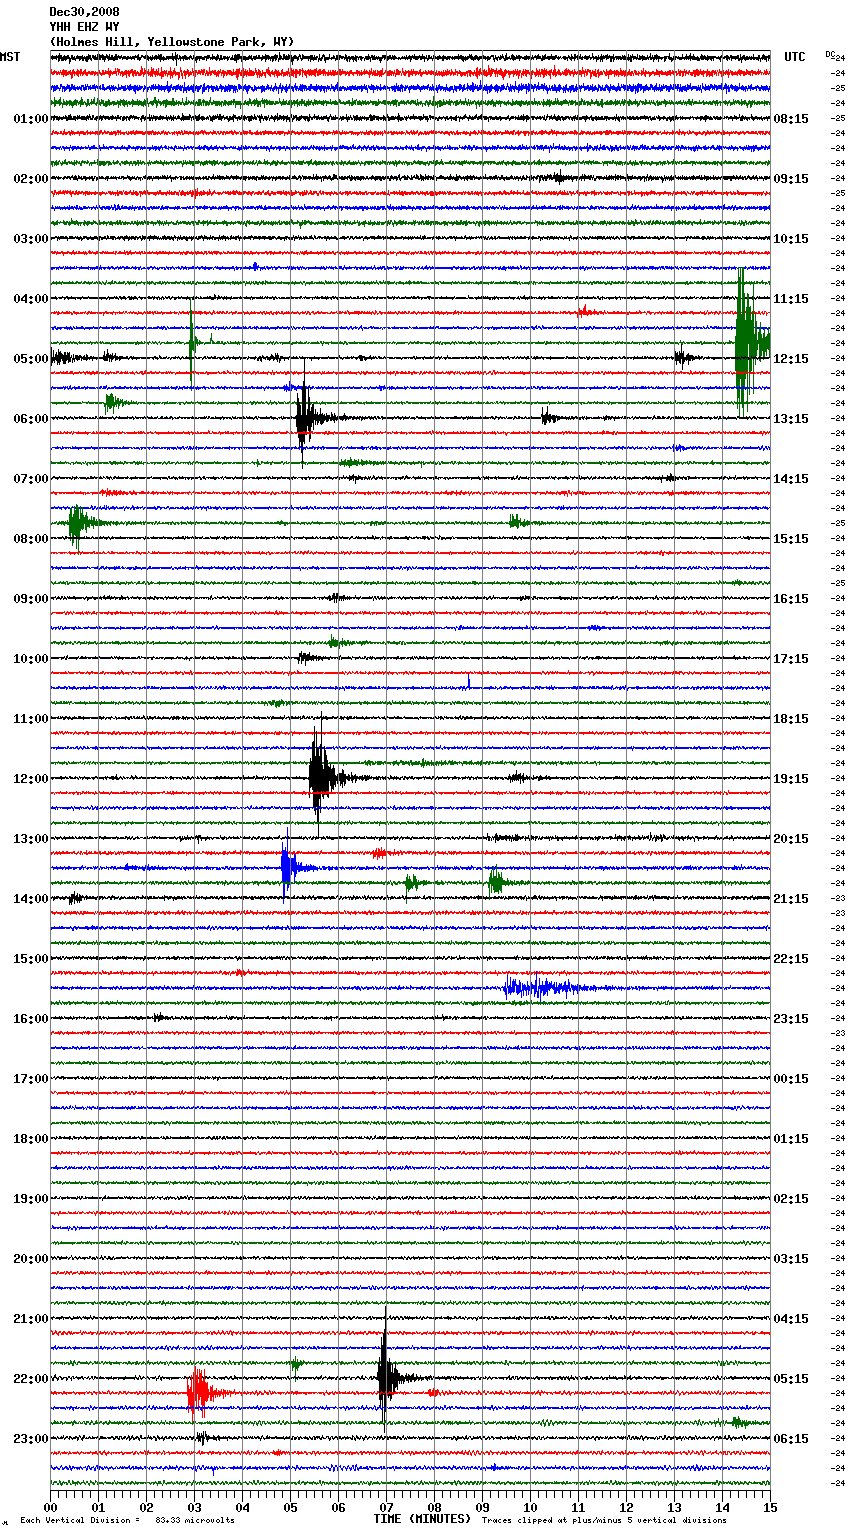850x1534 pixels.
Task: Click the 13:15 UTC time label
Action: 791,419
